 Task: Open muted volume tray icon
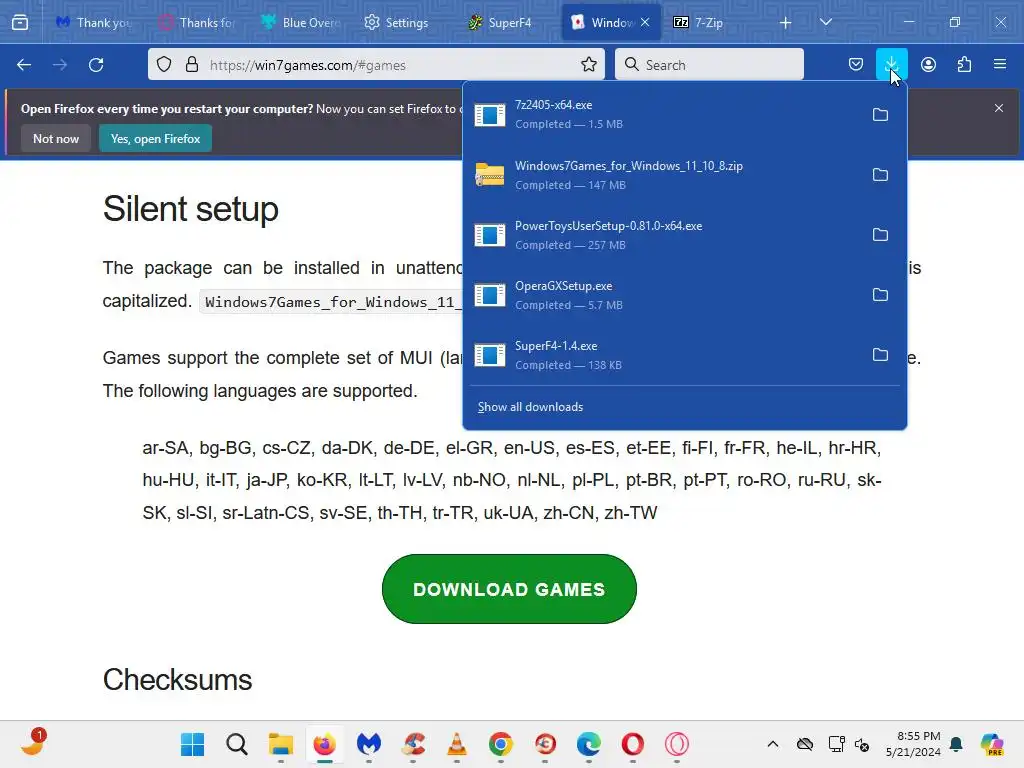(862, 744)
